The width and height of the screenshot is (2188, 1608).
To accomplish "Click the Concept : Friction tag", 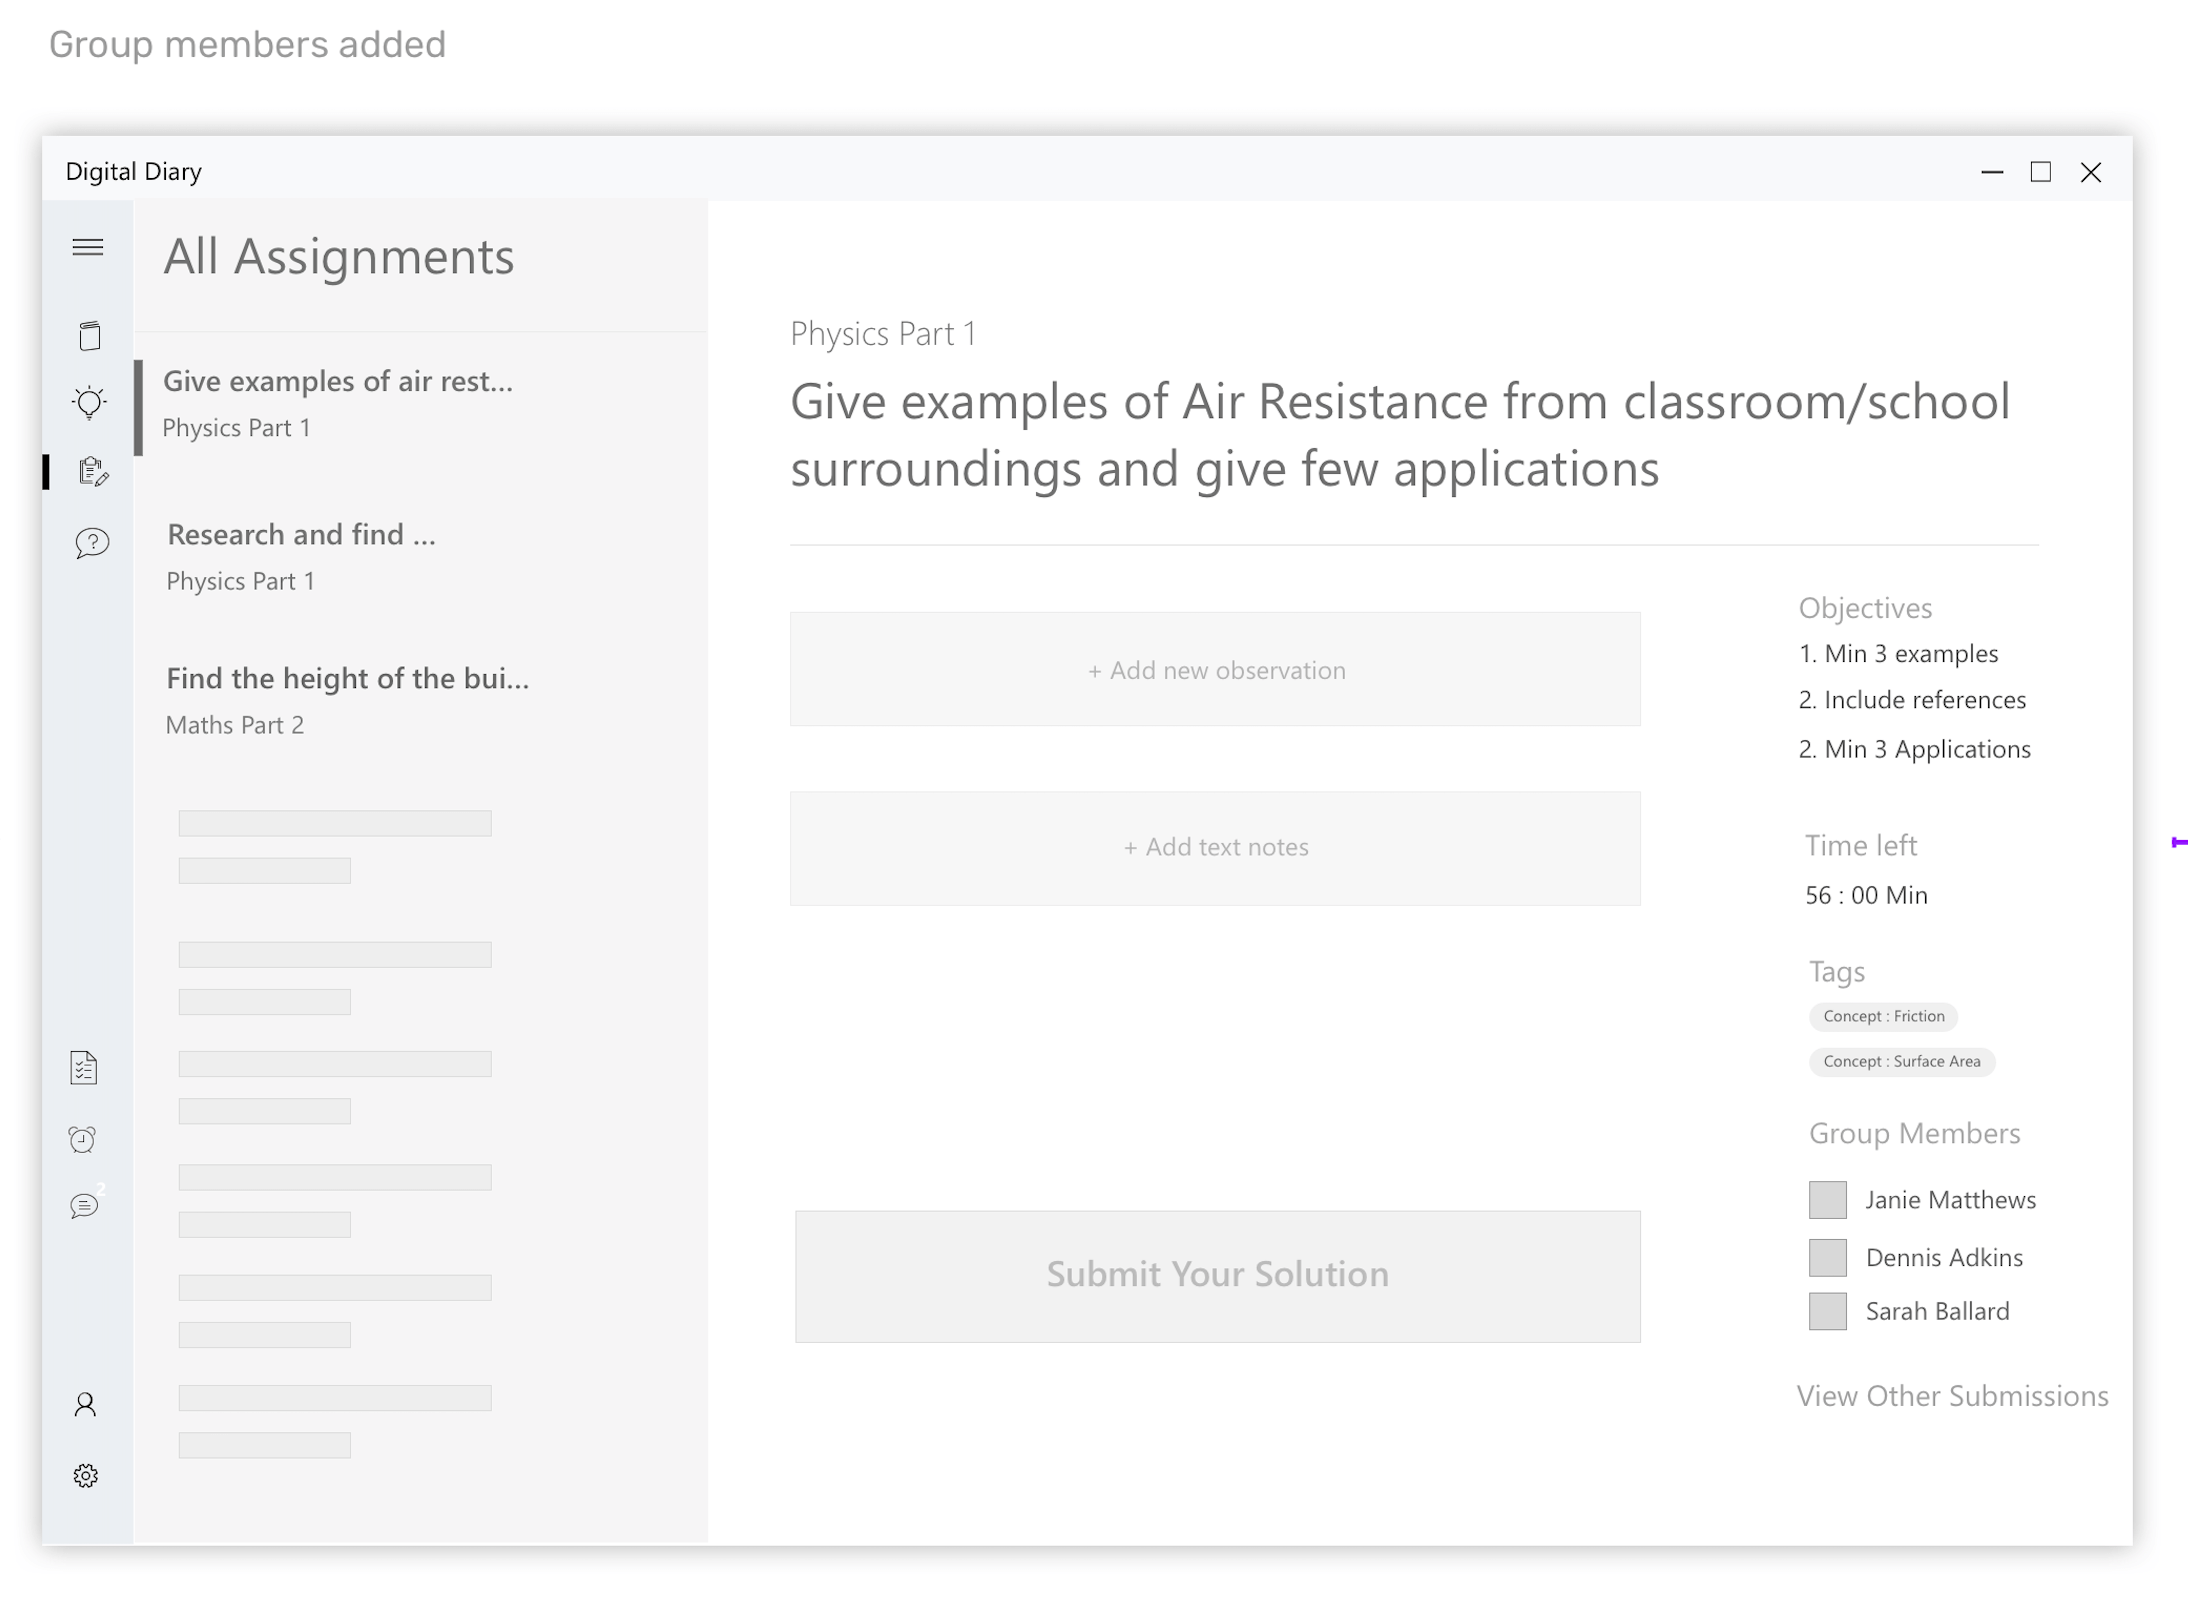I will click(x=1883, y=1016).
